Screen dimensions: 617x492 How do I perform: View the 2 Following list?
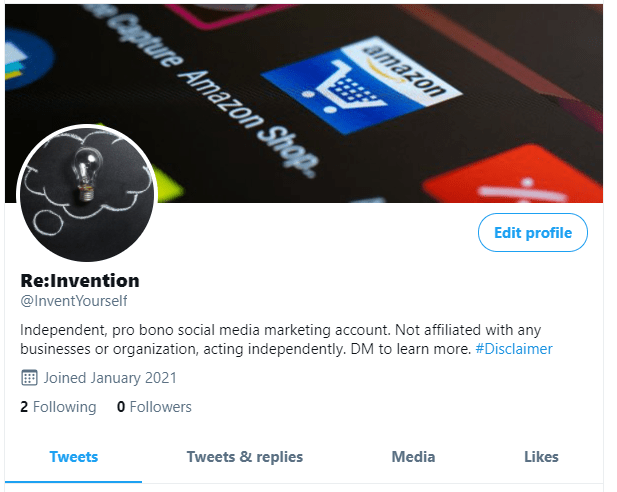click(58, 407)
